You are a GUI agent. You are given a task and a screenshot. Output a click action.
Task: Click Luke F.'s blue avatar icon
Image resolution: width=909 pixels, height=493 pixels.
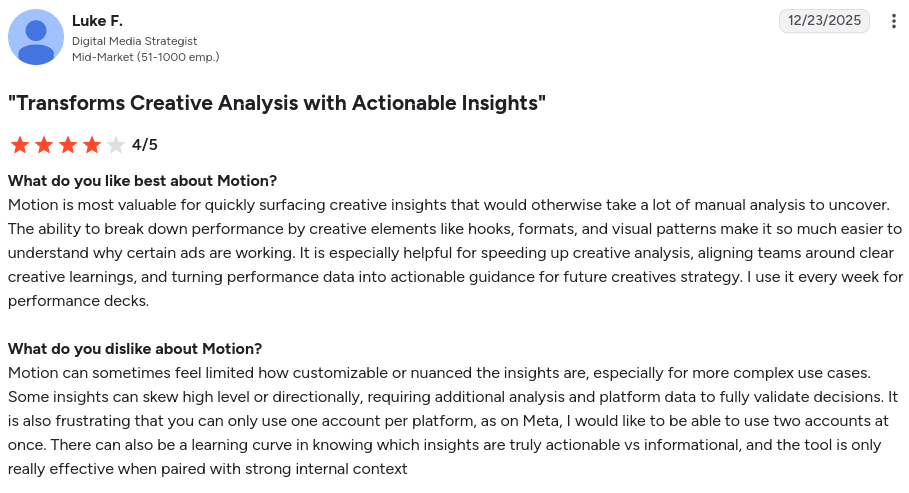pos(36,37)
